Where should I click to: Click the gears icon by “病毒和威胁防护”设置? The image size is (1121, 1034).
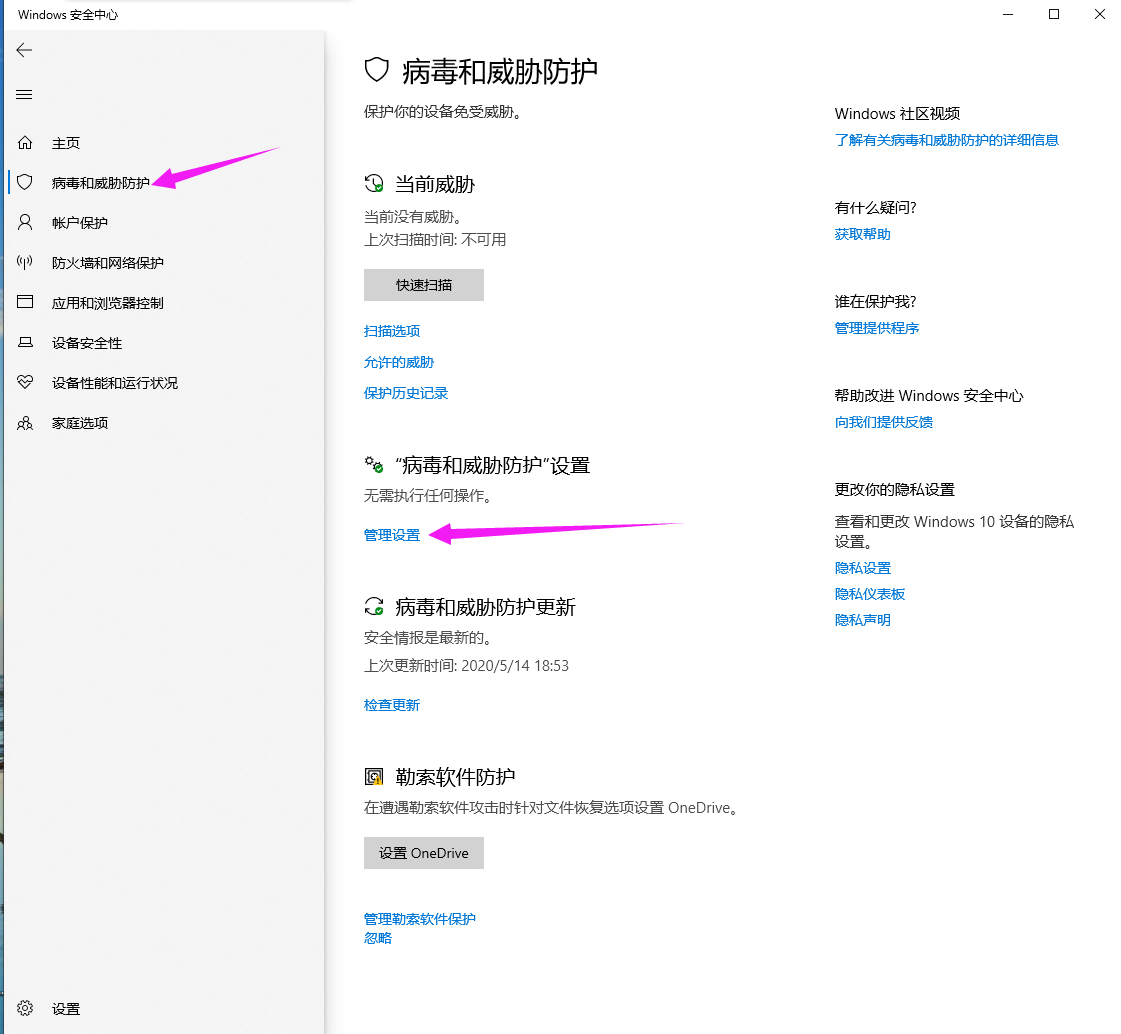374,465
